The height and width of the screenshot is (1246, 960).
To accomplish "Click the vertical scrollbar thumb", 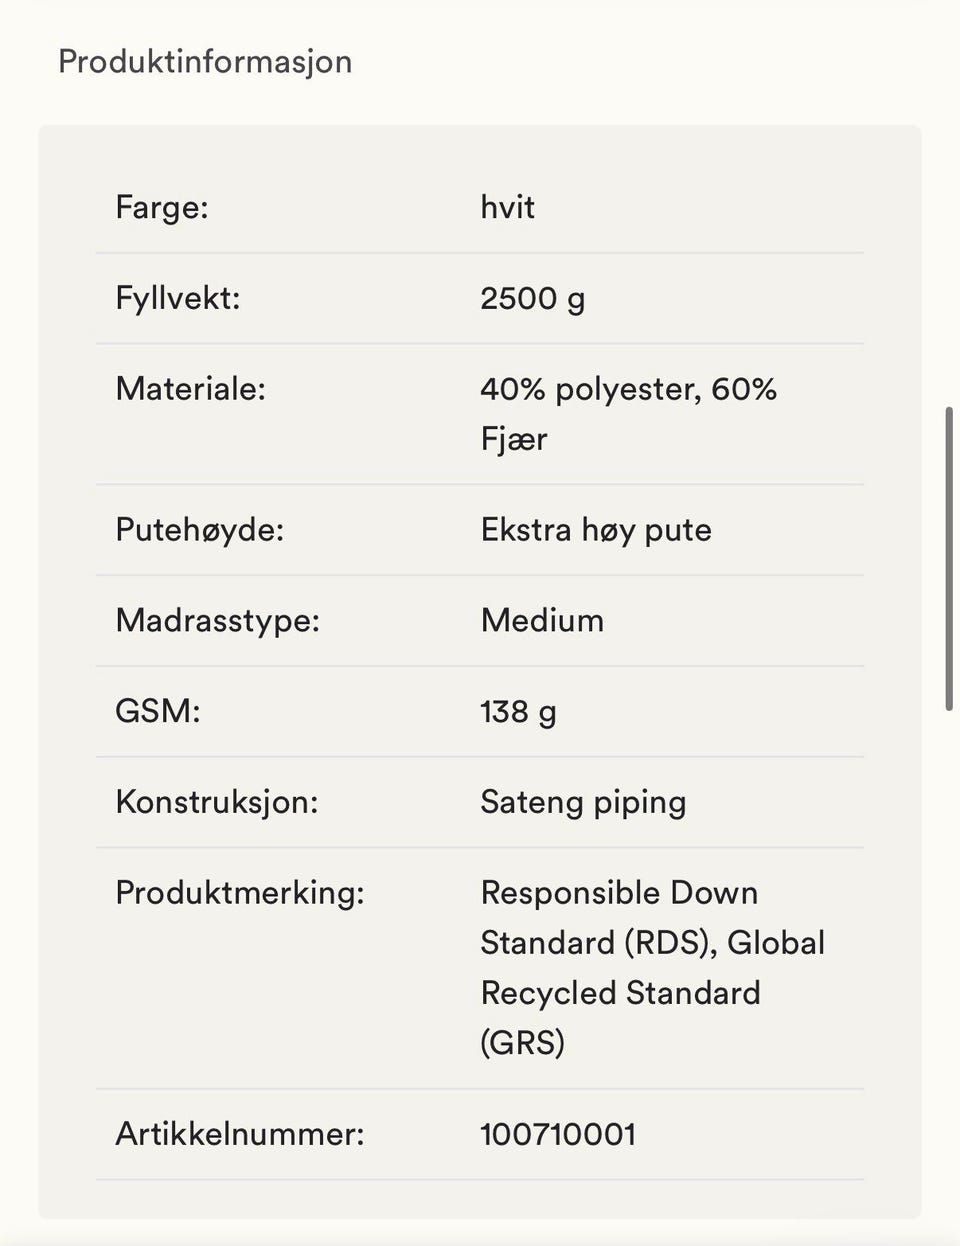I will 949,559.
